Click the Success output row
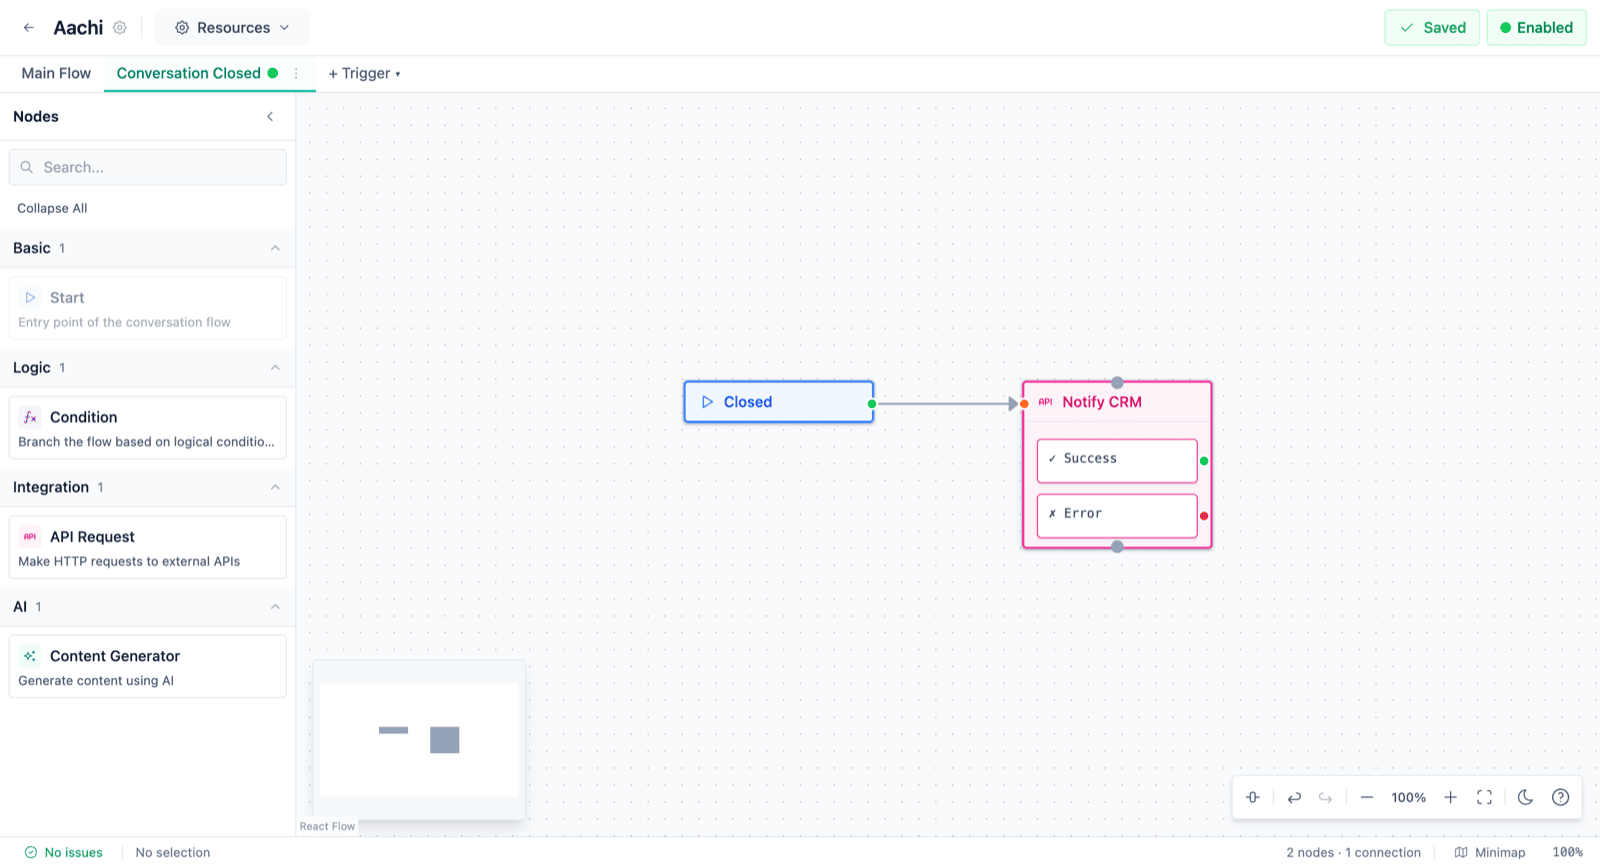 point(1117,461)
